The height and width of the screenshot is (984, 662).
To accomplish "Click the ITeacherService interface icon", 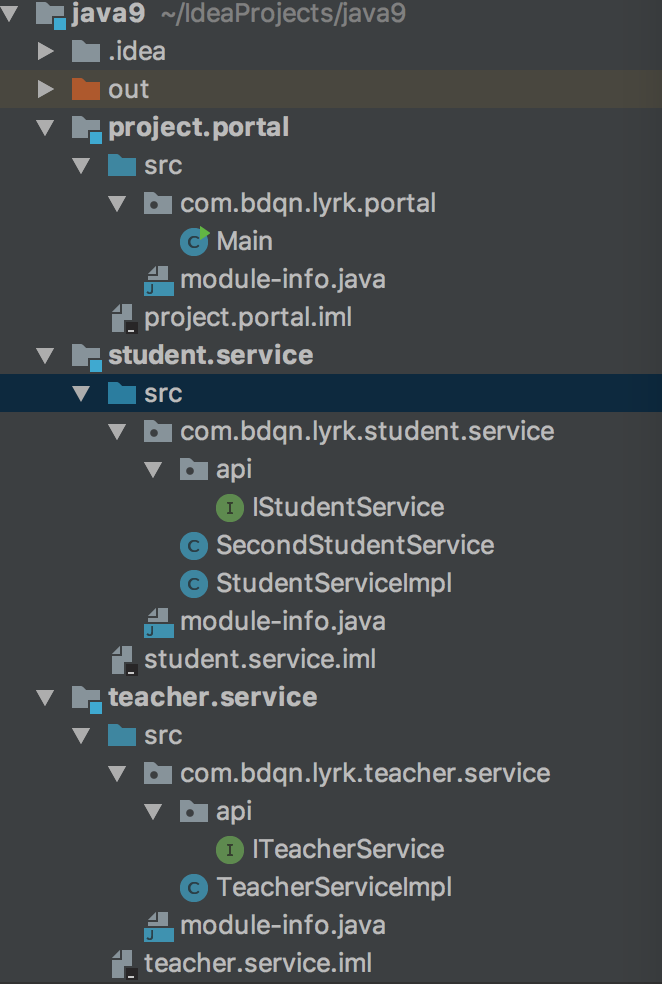I will 230,850.
